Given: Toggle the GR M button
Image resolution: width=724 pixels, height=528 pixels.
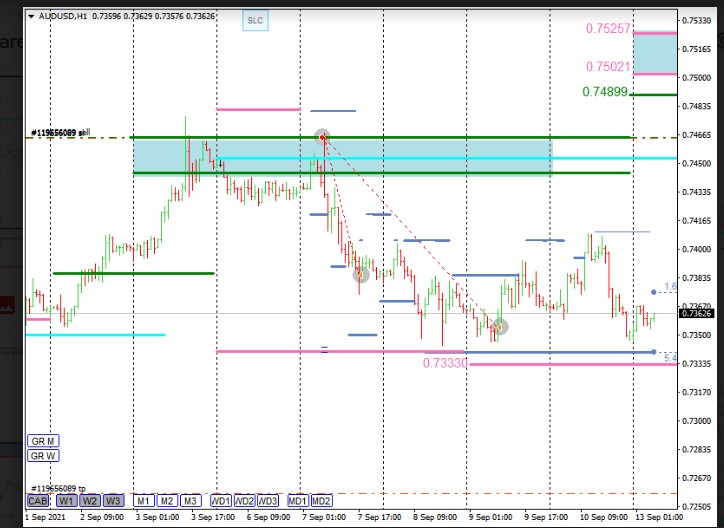Looking at the screenshot, I should [43, 440].
